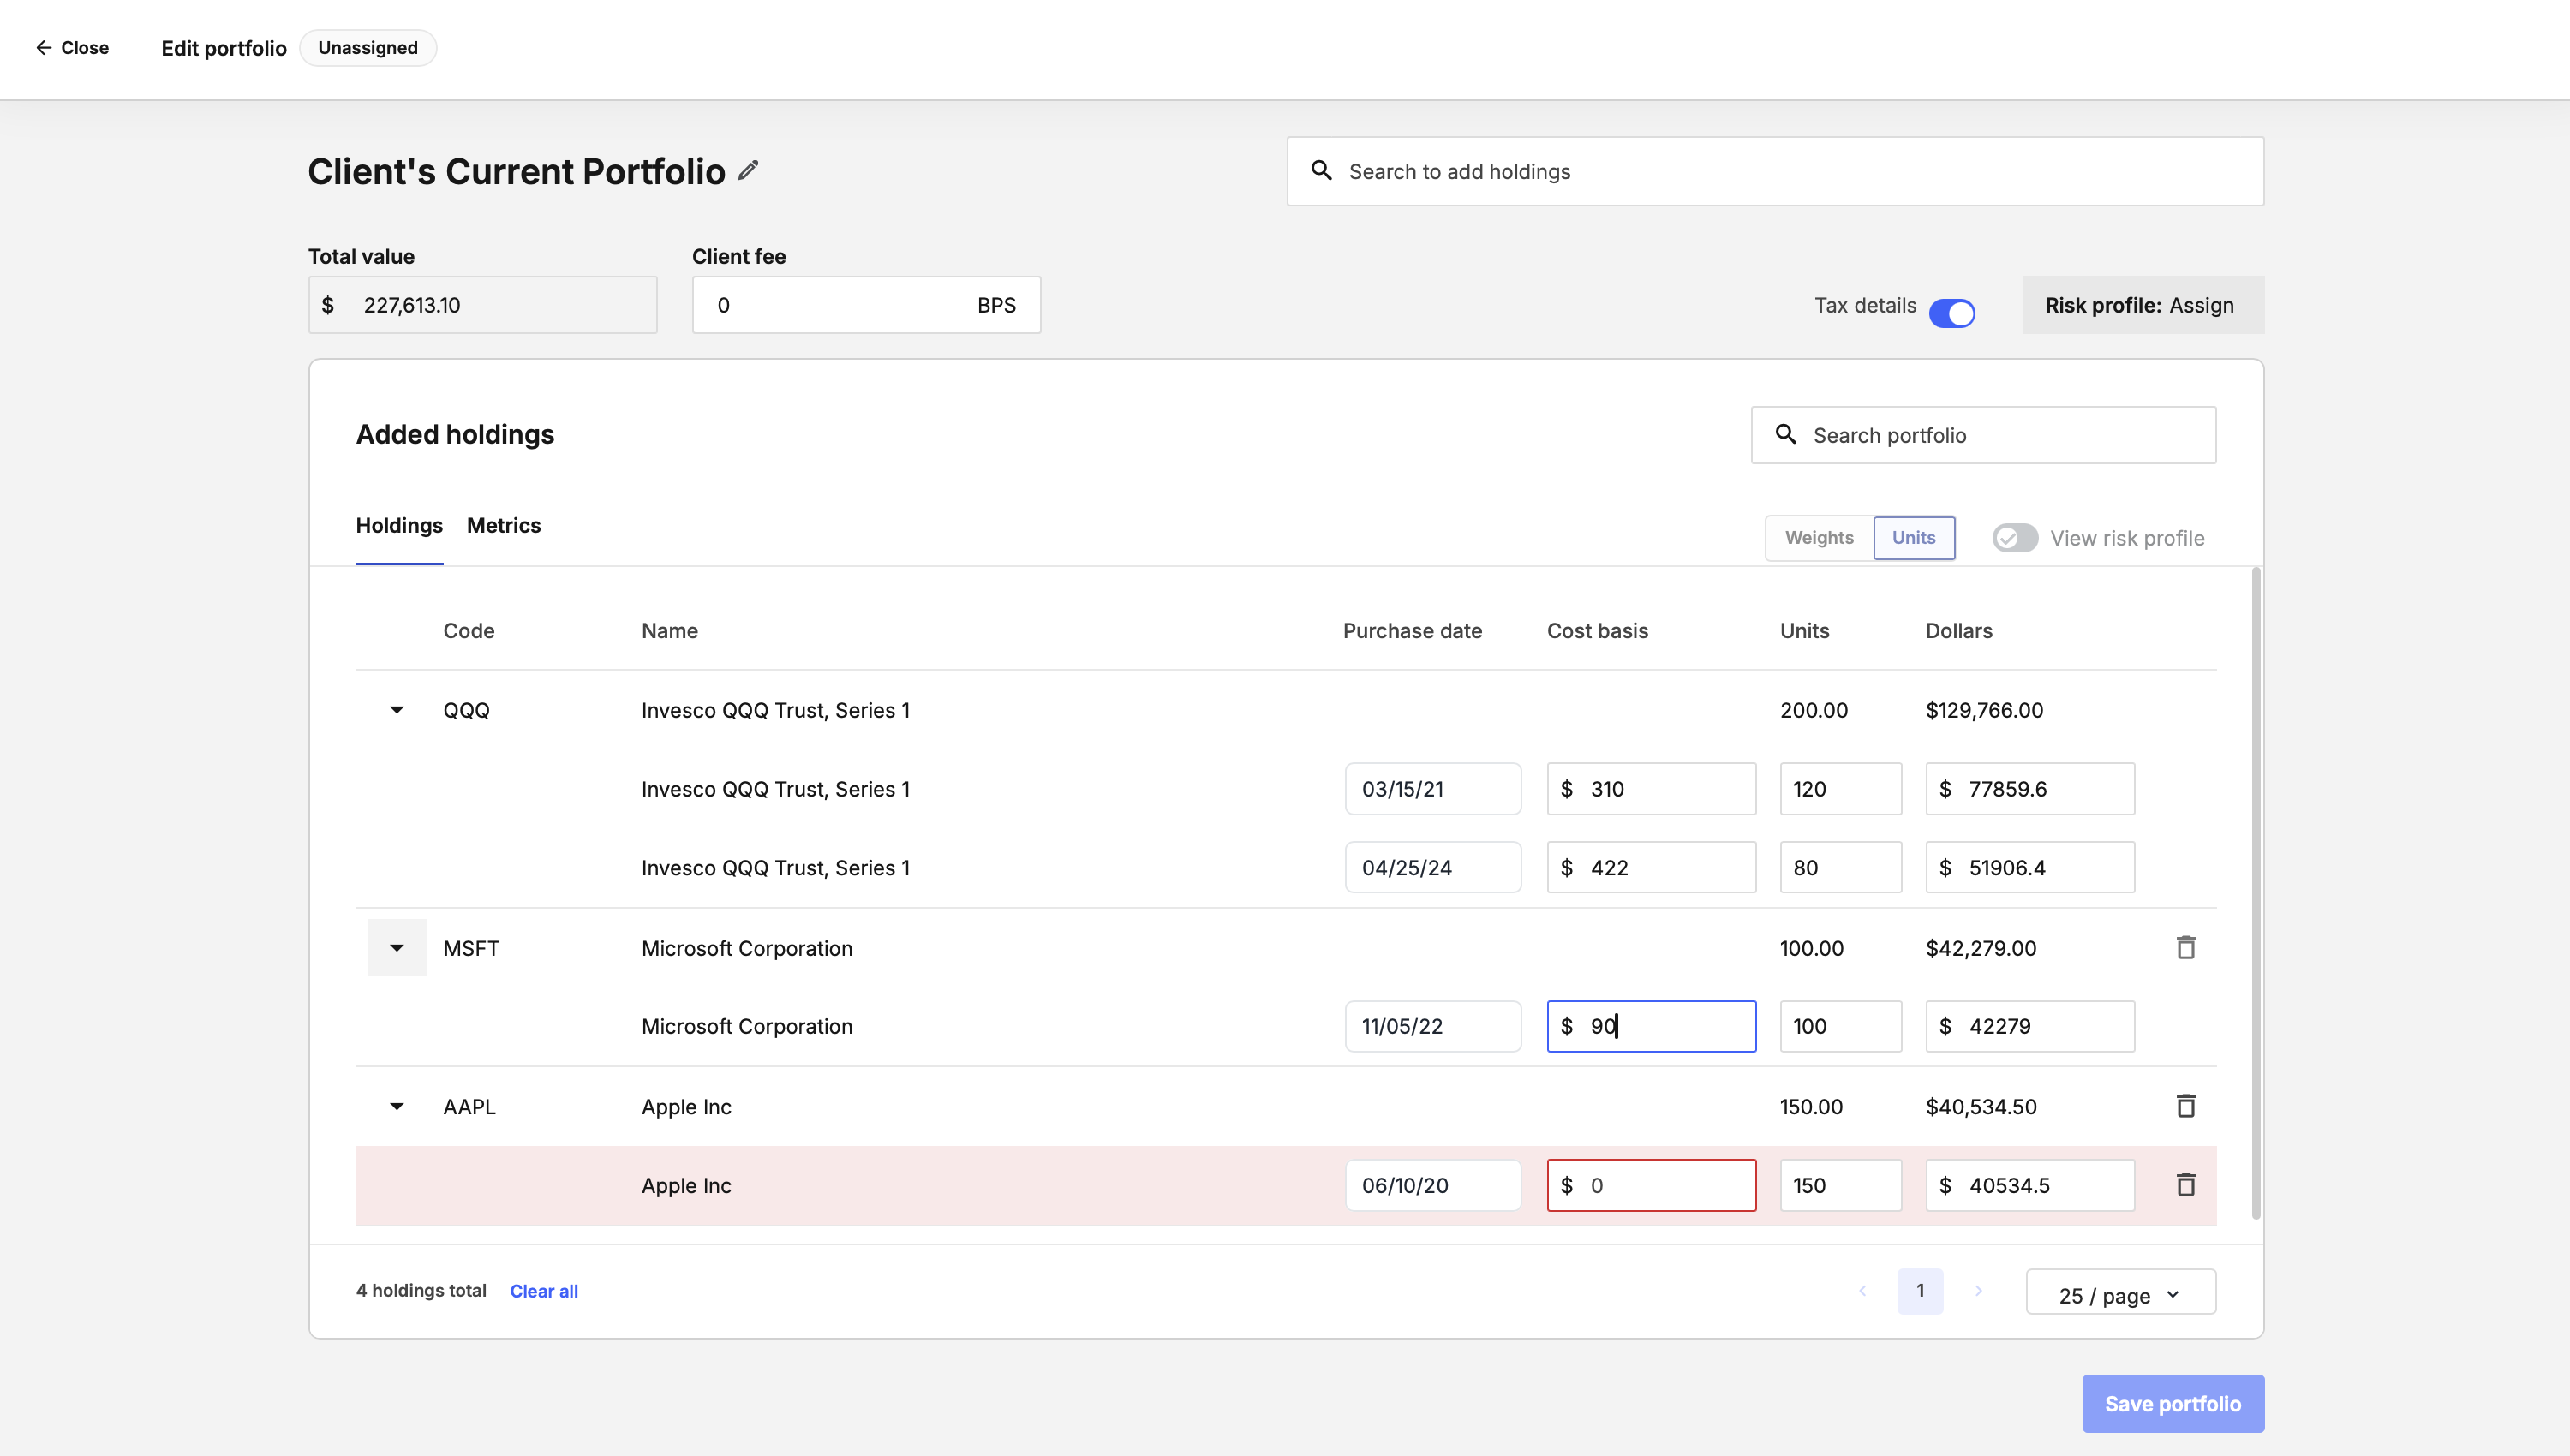Delete the MSFT holding with trash icon

tap(2185, 947)
